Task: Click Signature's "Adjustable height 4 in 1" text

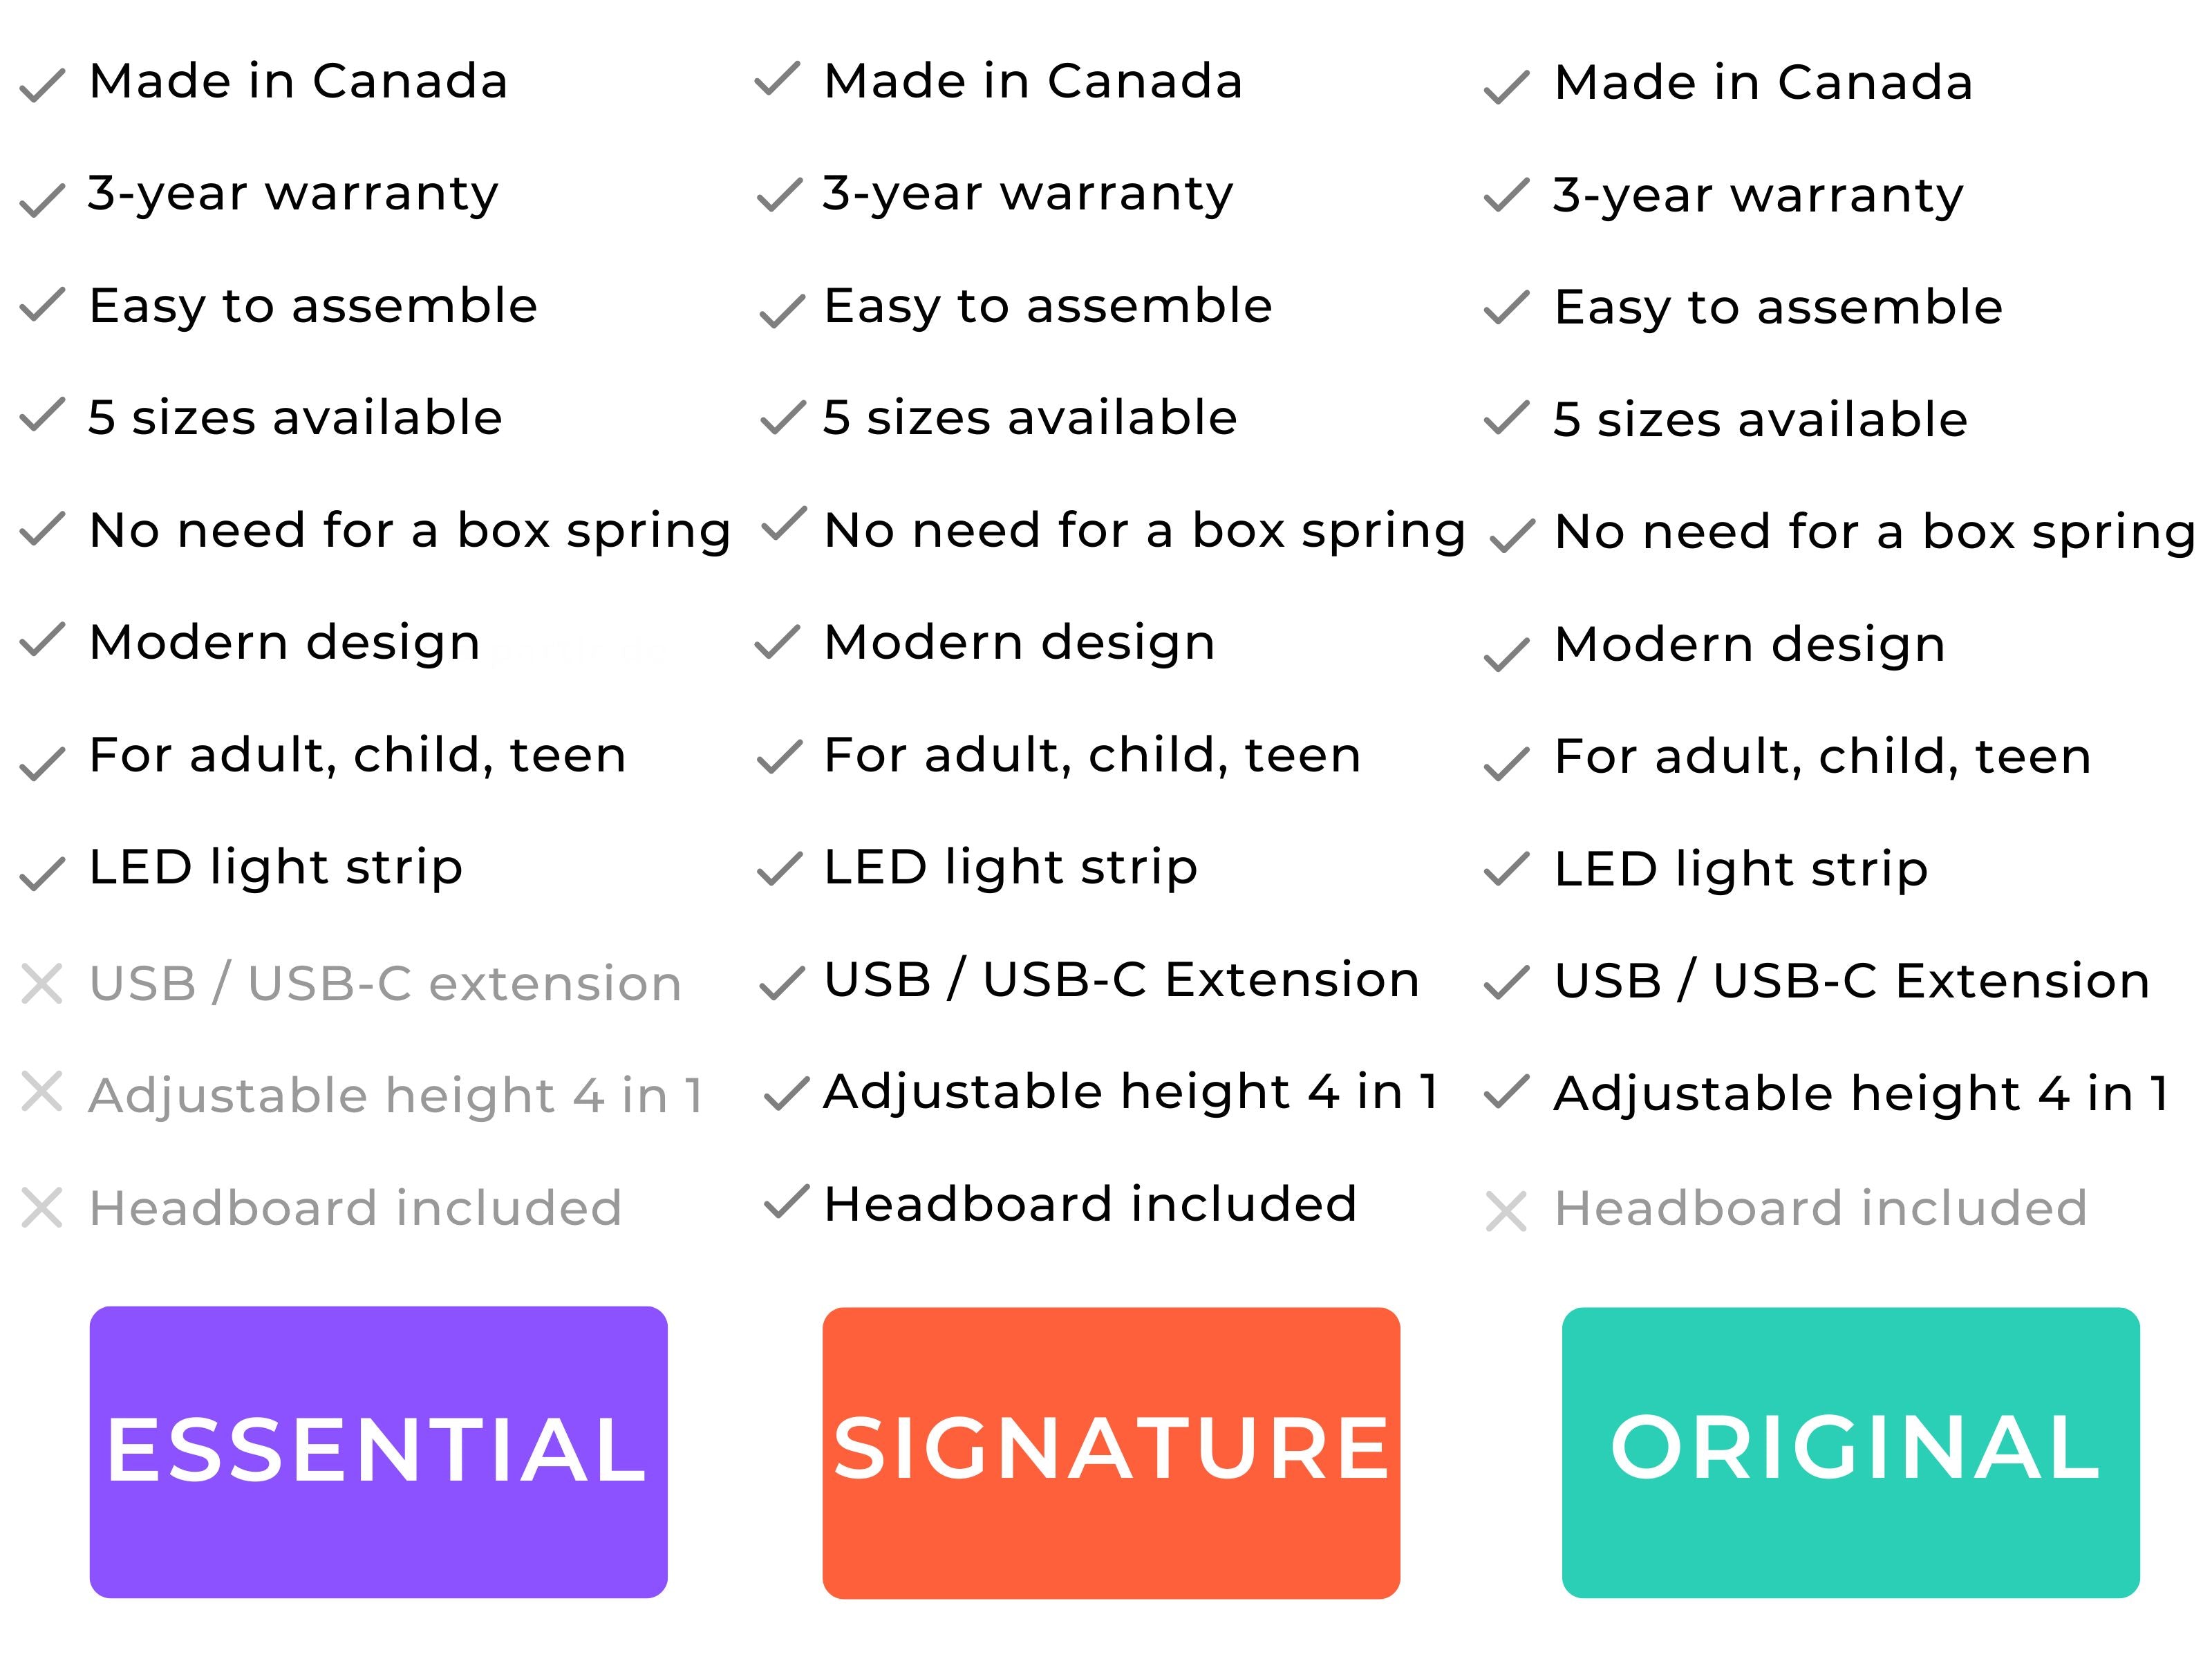Action: point(1131,1092)
